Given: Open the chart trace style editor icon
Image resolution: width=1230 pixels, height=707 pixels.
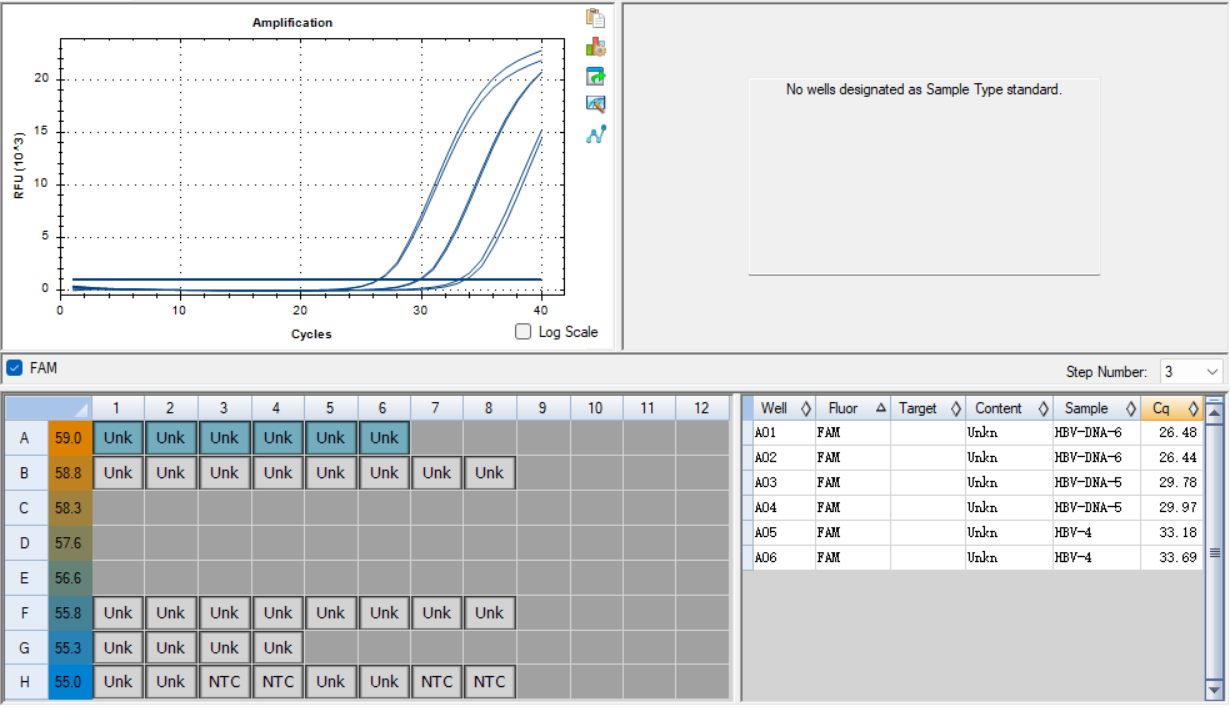Looking at the screenshot, I should click(596, 104).
